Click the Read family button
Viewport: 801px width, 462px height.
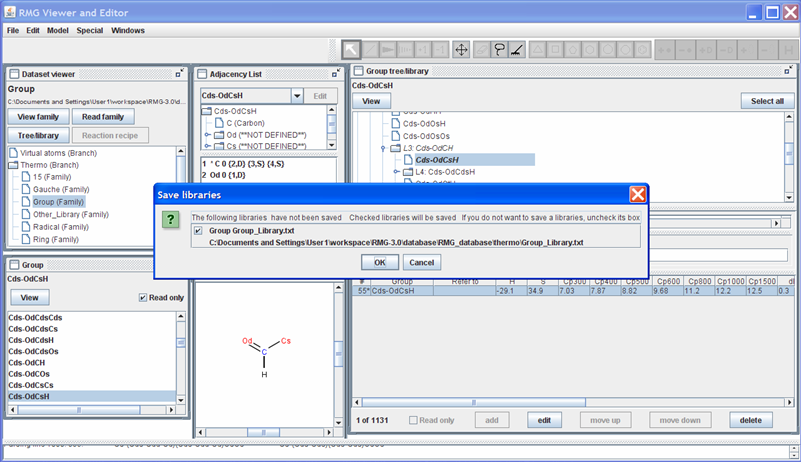103,117
